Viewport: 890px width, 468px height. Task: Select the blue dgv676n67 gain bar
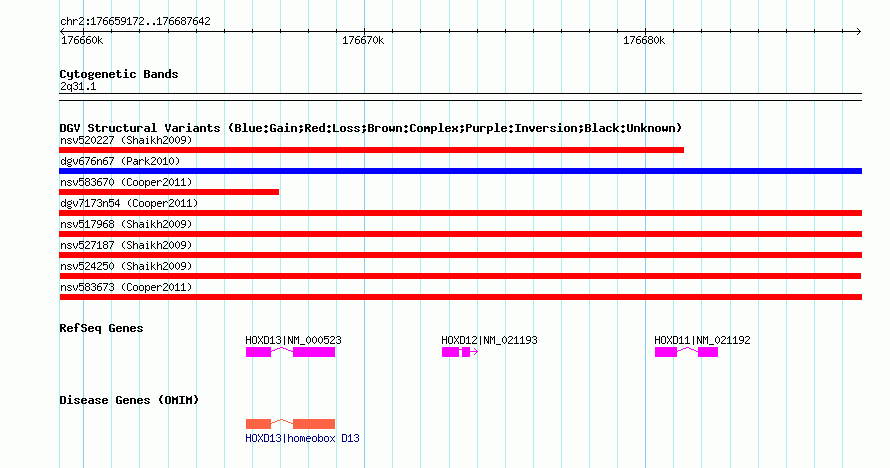tap(460, 171)
